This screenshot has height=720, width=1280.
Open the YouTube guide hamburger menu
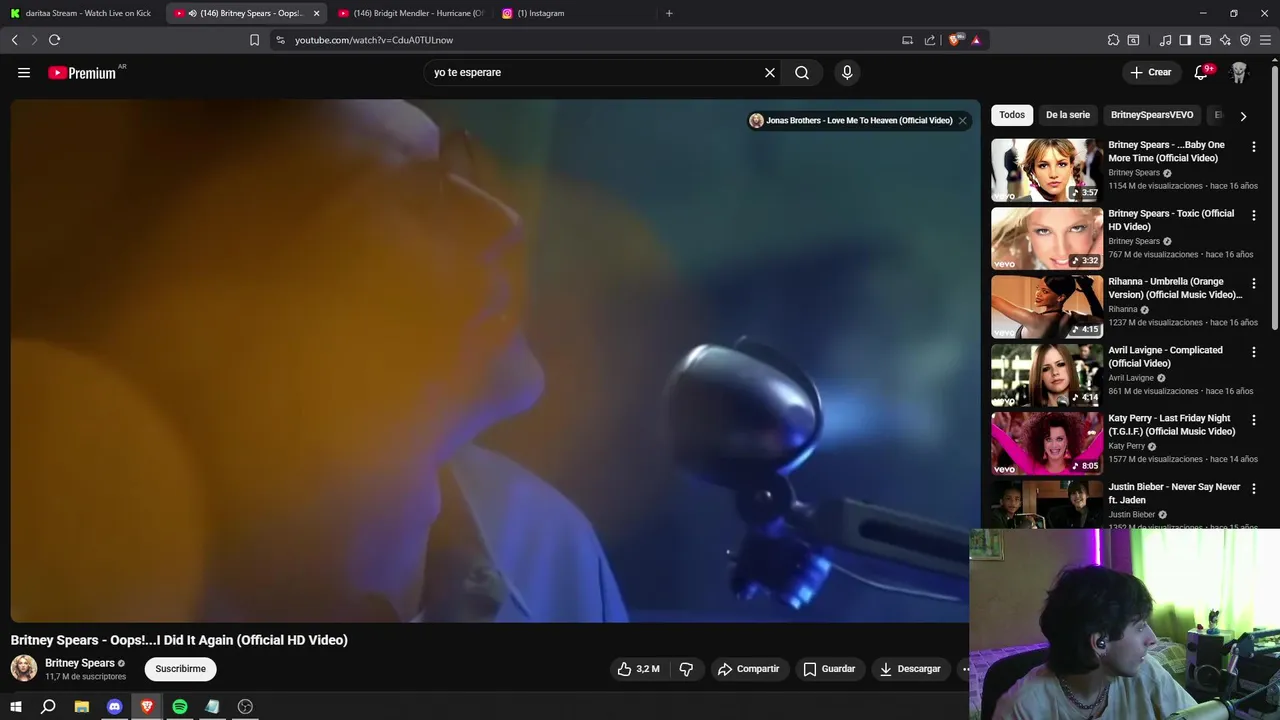coord(24,72)
